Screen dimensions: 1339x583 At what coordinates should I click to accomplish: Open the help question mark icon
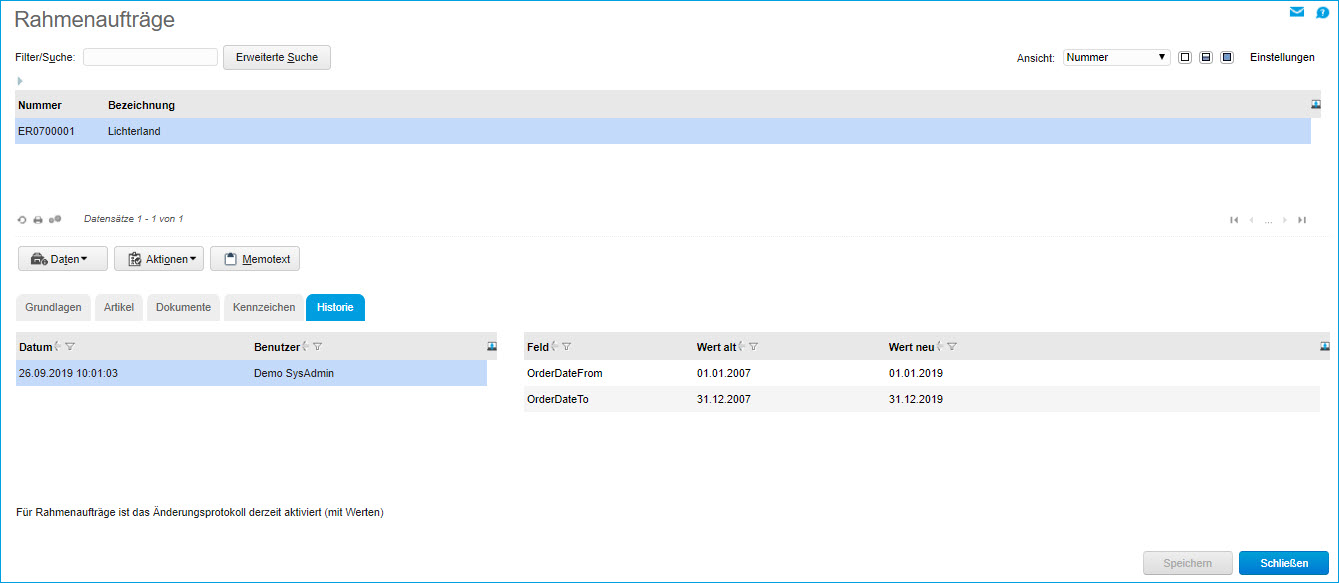pyautogui.click(x=1322, y=13)
